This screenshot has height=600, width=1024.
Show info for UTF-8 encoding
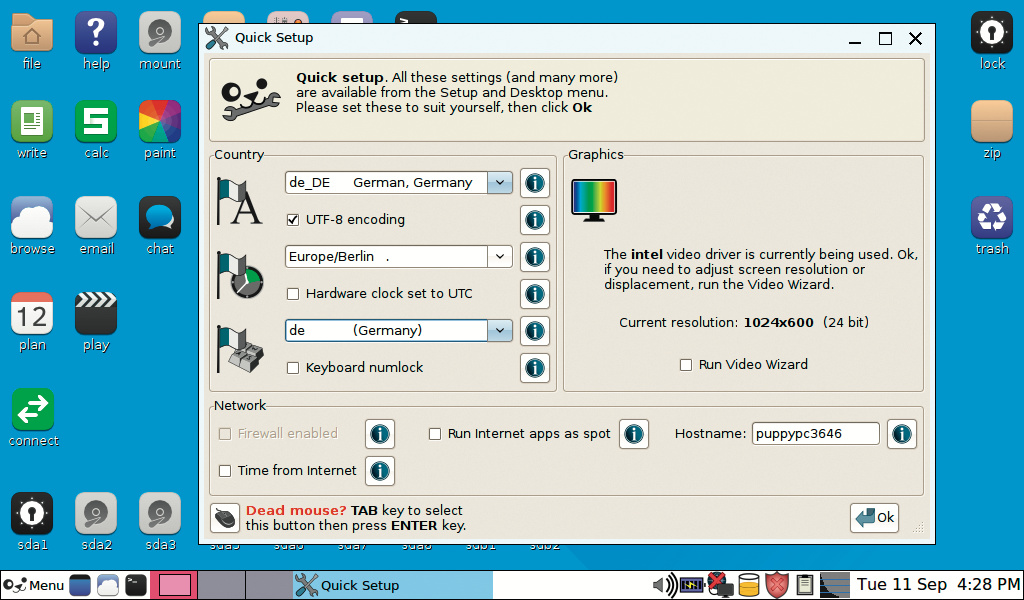pos(535,220)
